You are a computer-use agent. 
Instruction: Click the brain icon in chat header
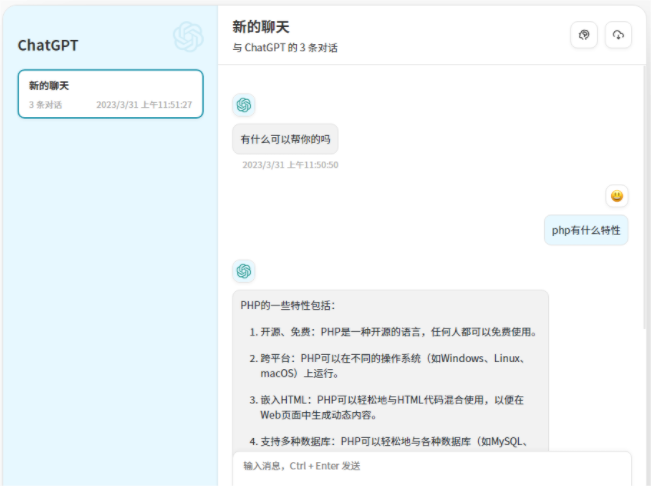pyautogui.click(x=583, y=35)
